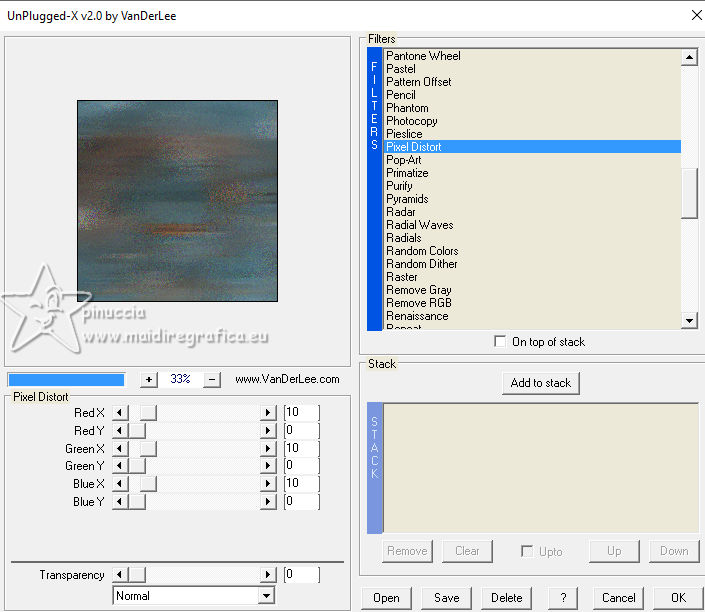Click the Transparency value field
705x612 pixels.
click(302, 574)
